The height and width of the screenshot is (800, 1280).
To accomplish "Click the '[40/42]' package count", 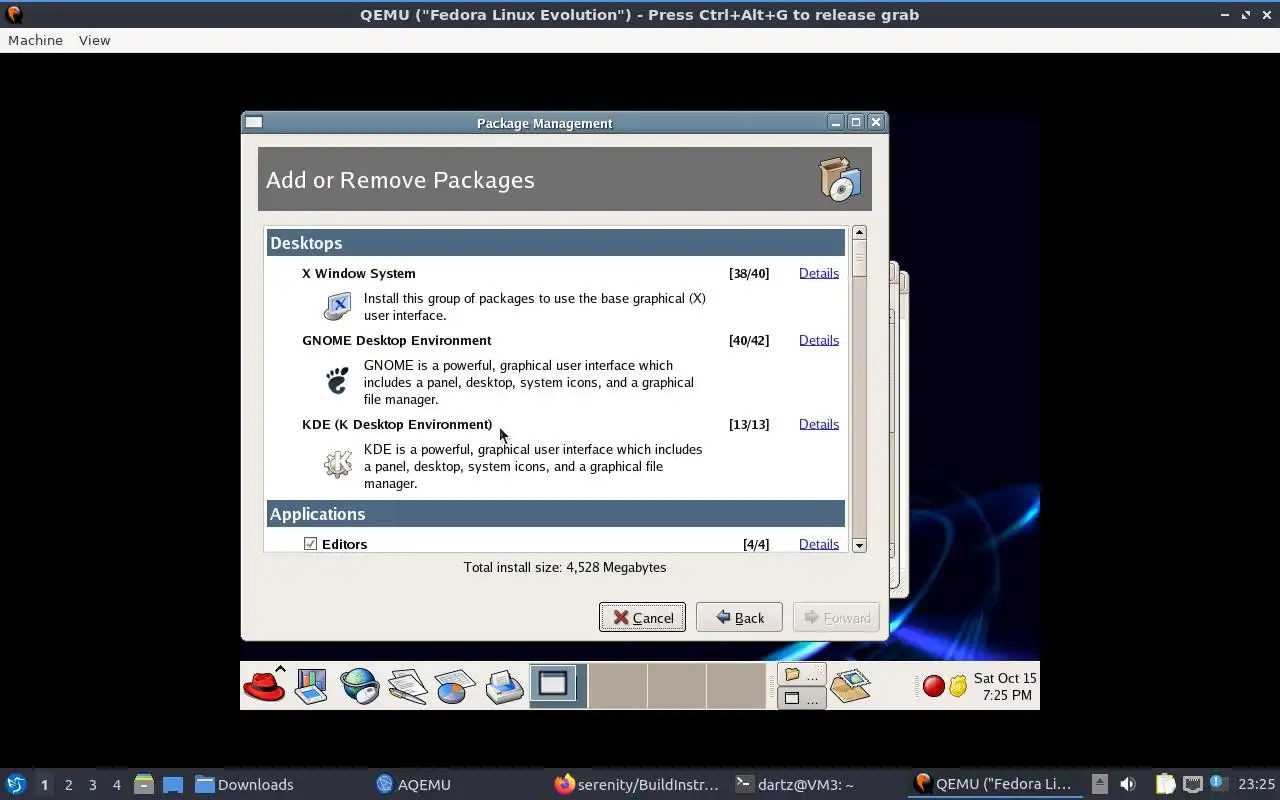I will 749,340.
